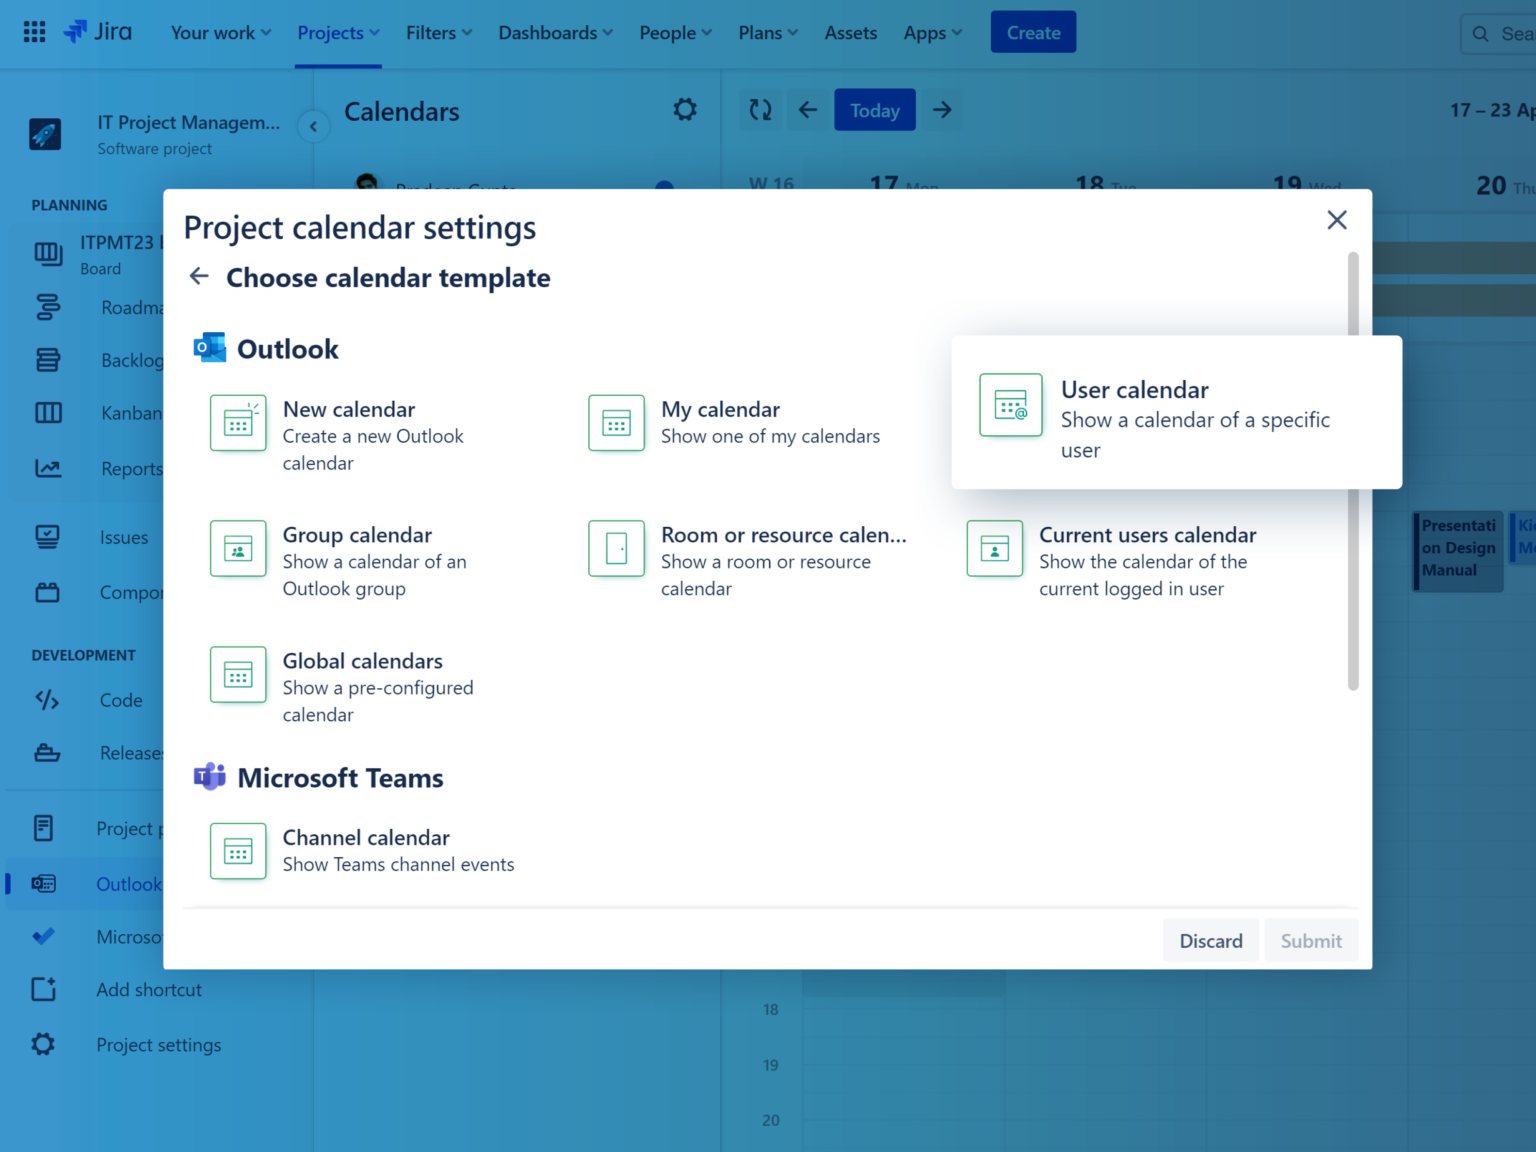Select the Channel calendar template icon
Viewport: 1536px width, 1152px height.
pos(238,851)
